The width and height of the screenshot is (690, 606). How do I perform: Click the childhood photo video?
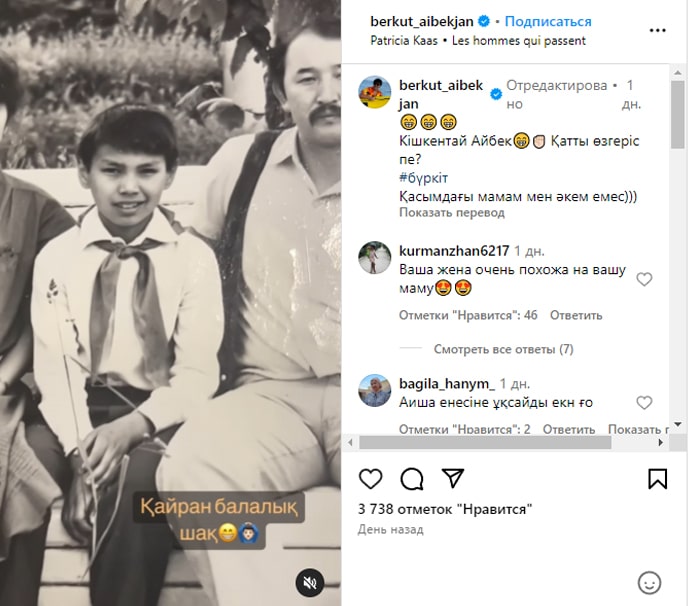[170, 300]
